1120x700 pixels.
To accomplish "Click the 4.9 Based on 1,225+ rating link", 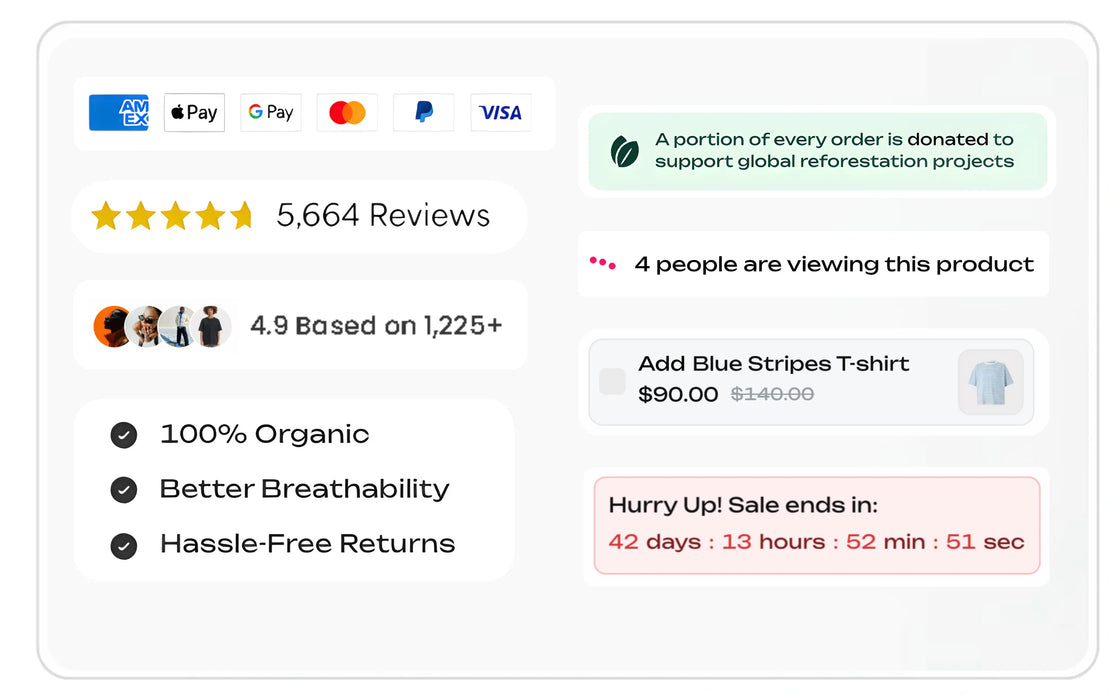I will tap(377, 325).
